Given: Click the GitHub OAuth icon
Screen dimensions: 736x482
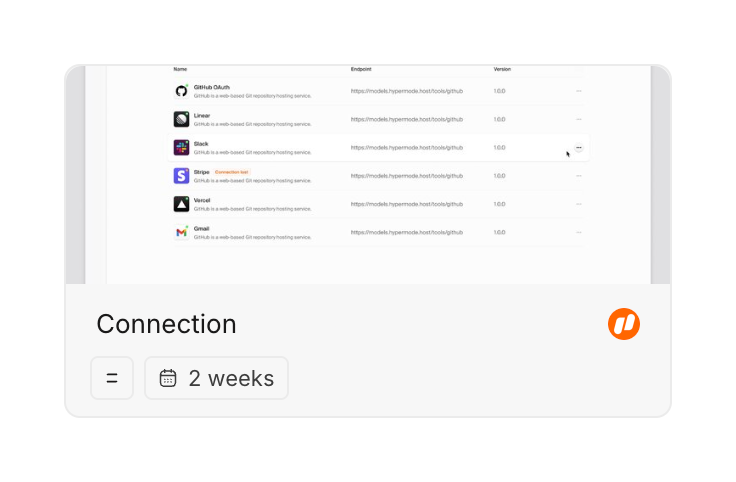Looking at the screenshot, I should pos(181,91).
